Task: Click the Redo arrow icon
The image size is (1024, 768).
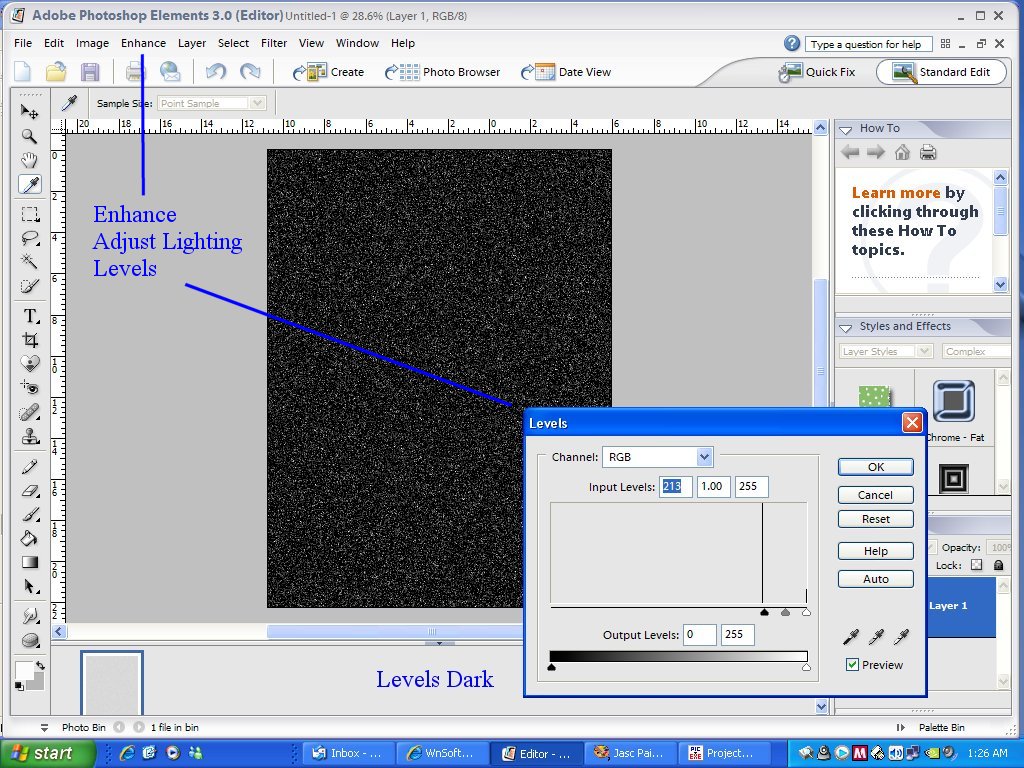Action: [250, 71]
